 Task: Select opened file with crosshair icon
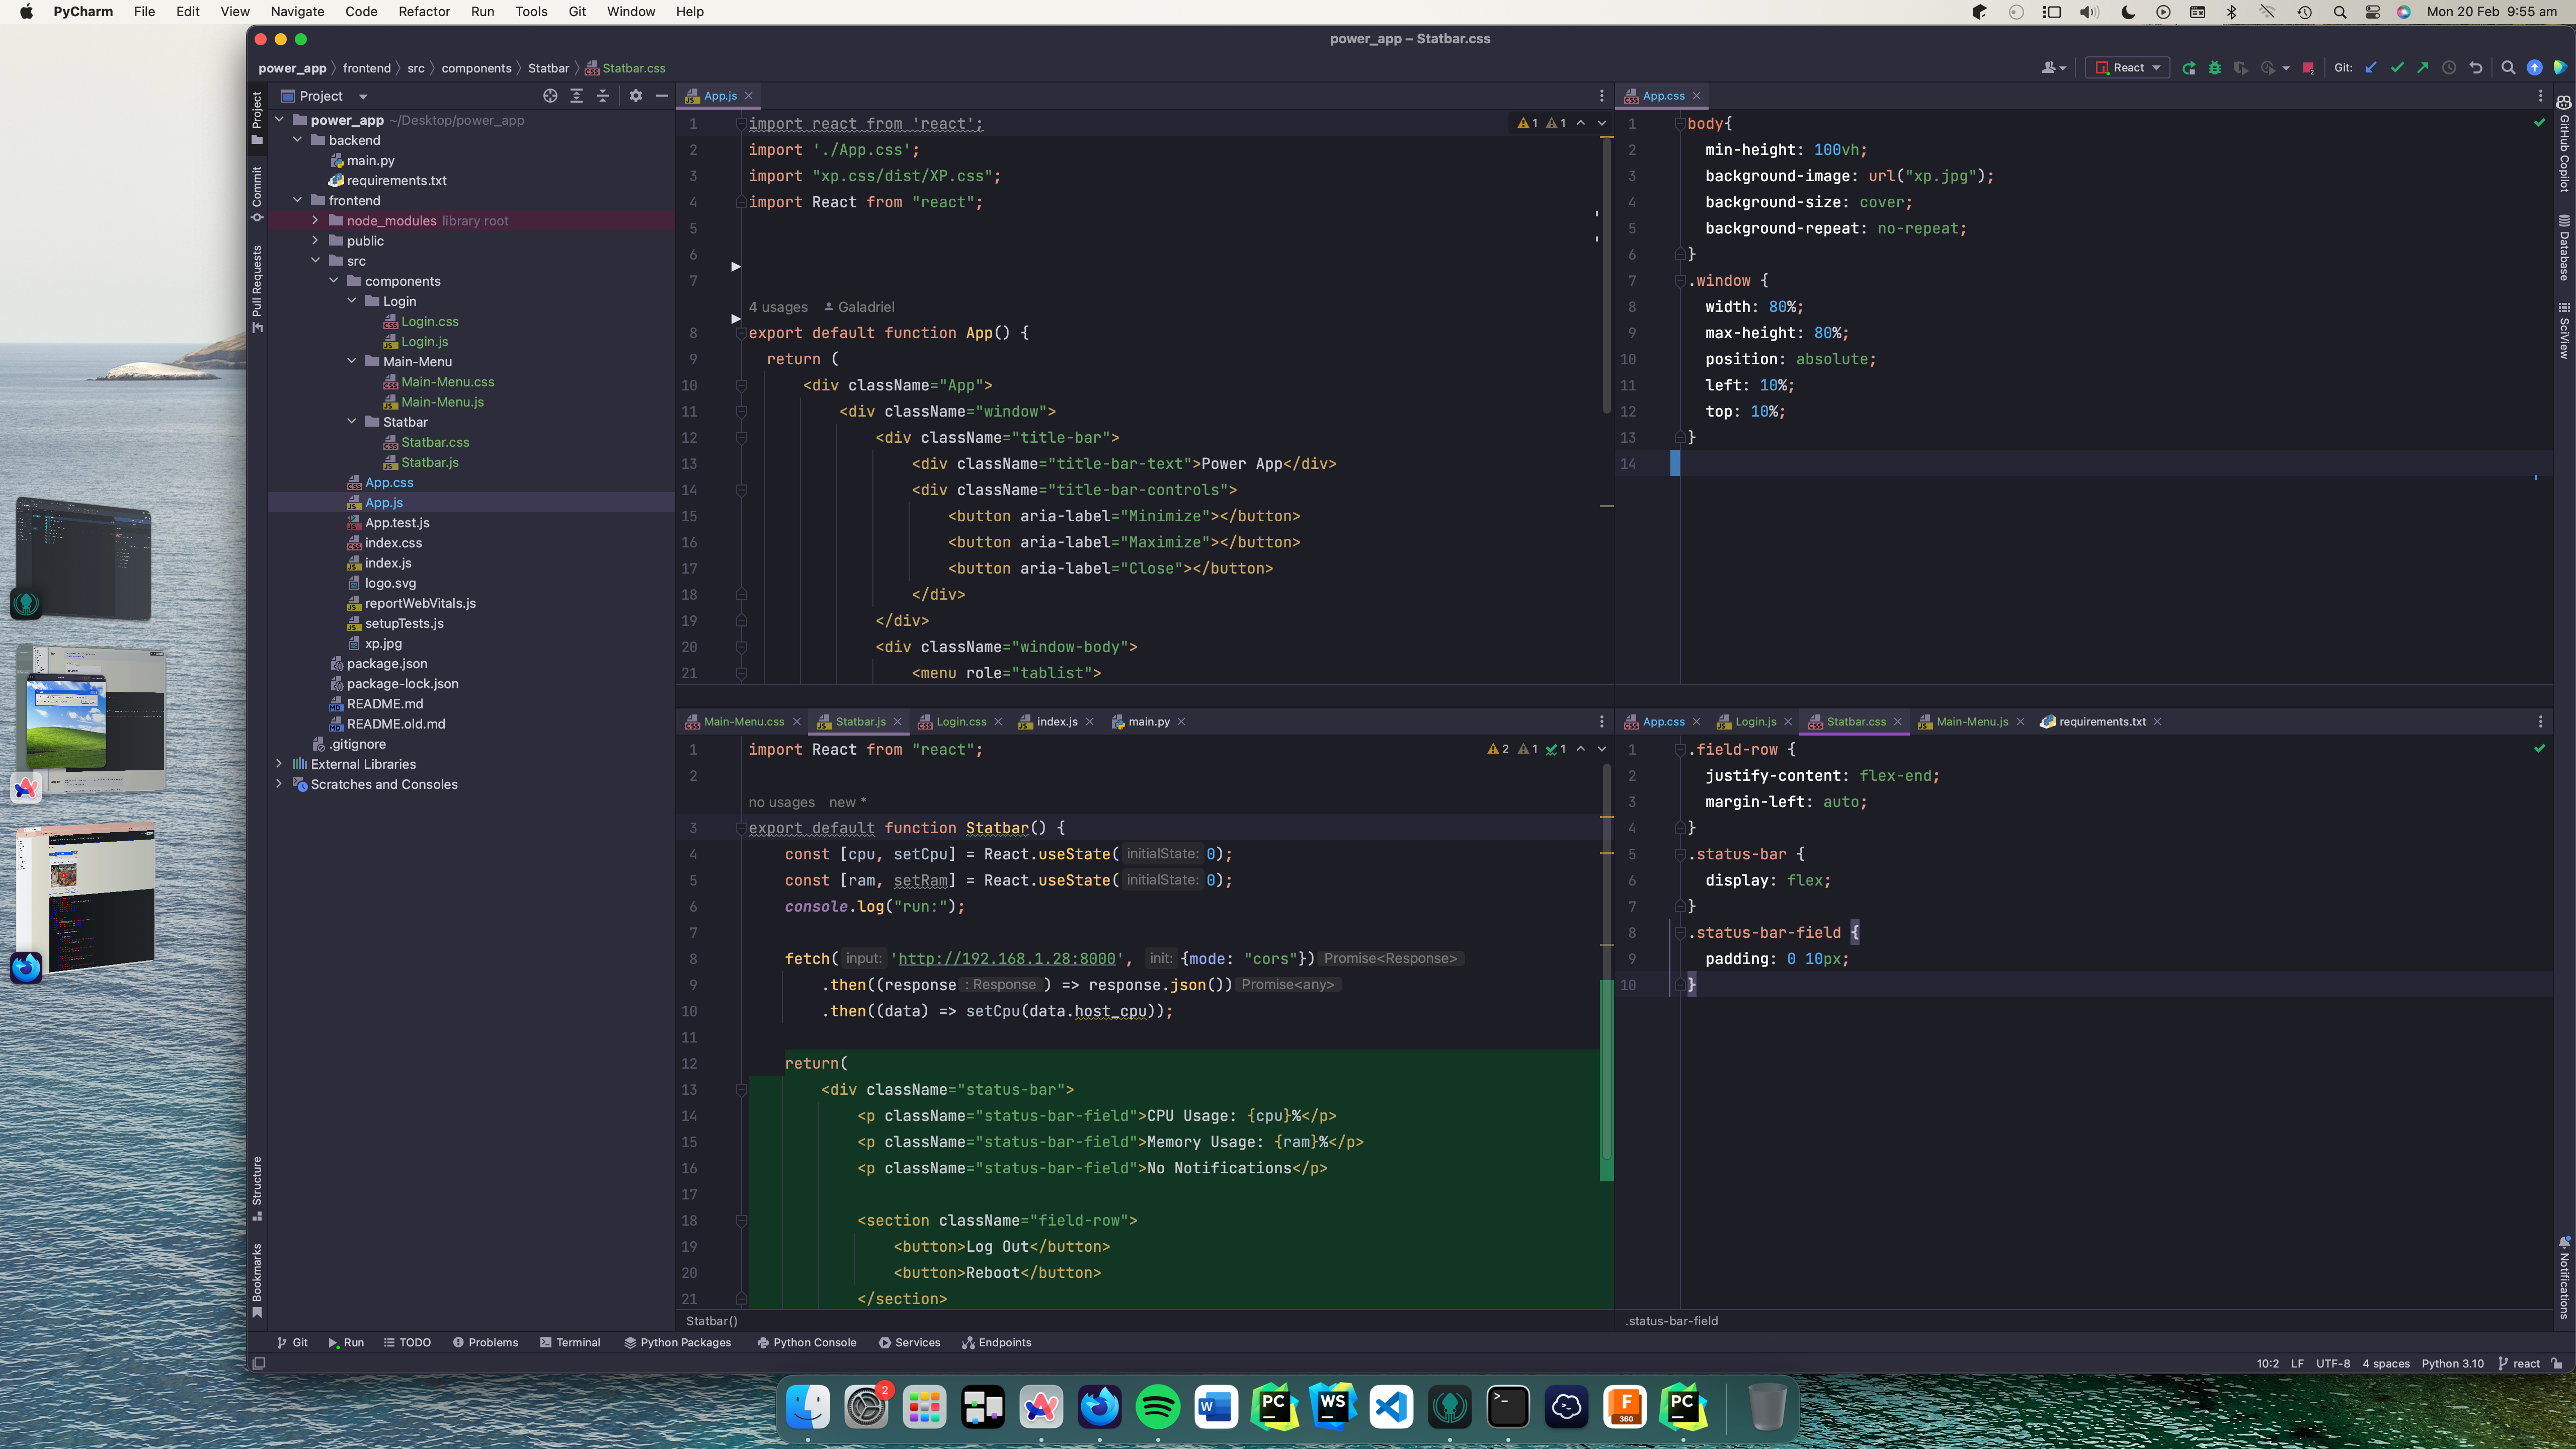550,96
